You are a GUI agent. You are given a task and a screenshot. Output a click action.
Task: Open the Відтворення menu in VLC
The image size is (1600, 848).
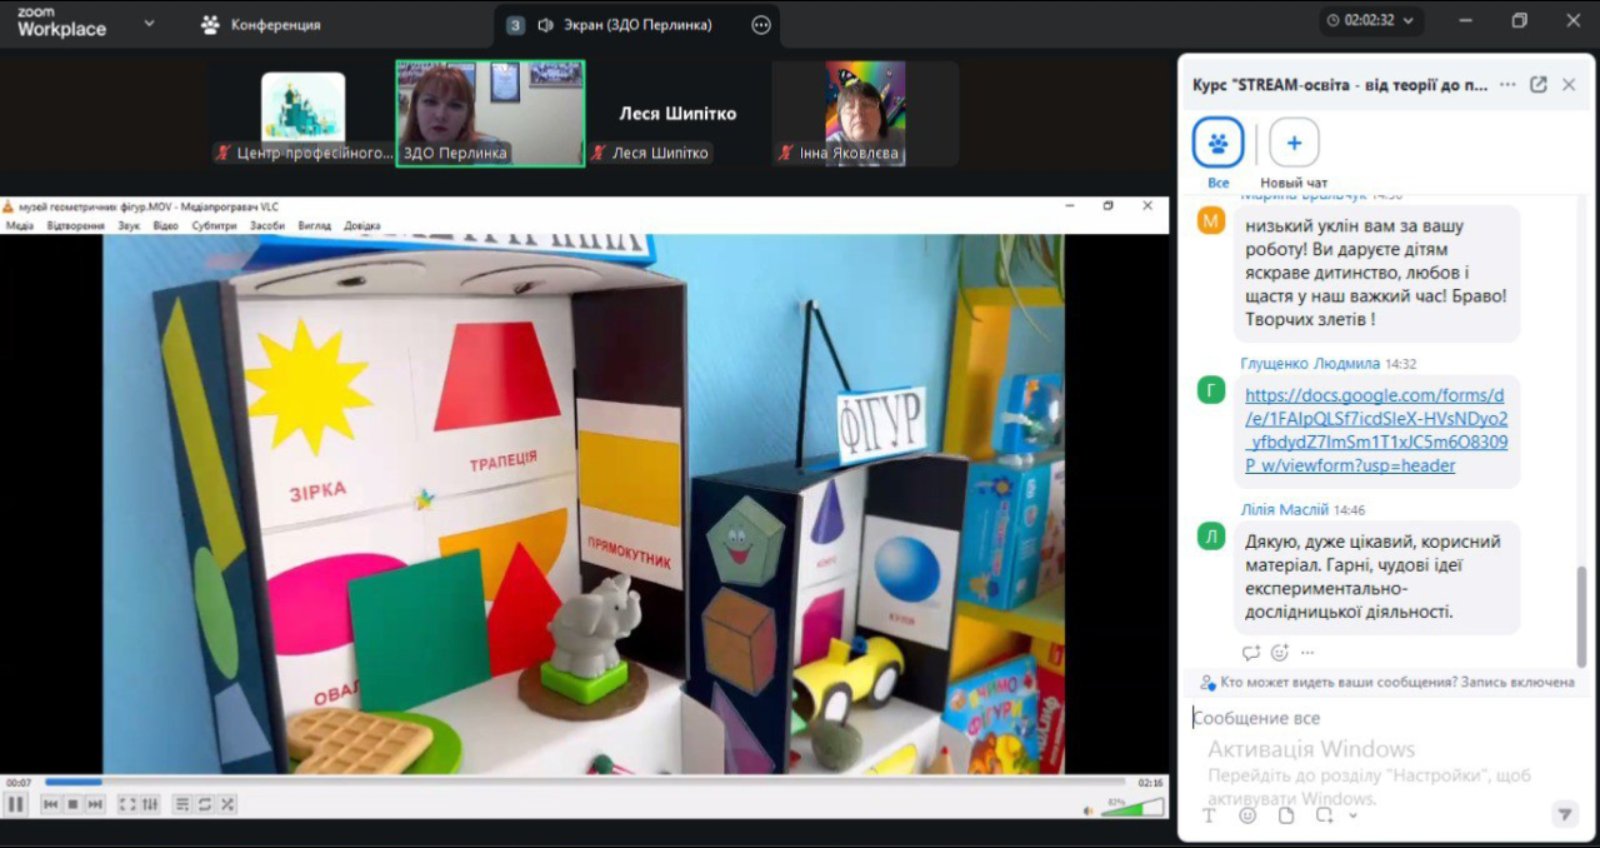(75, 226)
